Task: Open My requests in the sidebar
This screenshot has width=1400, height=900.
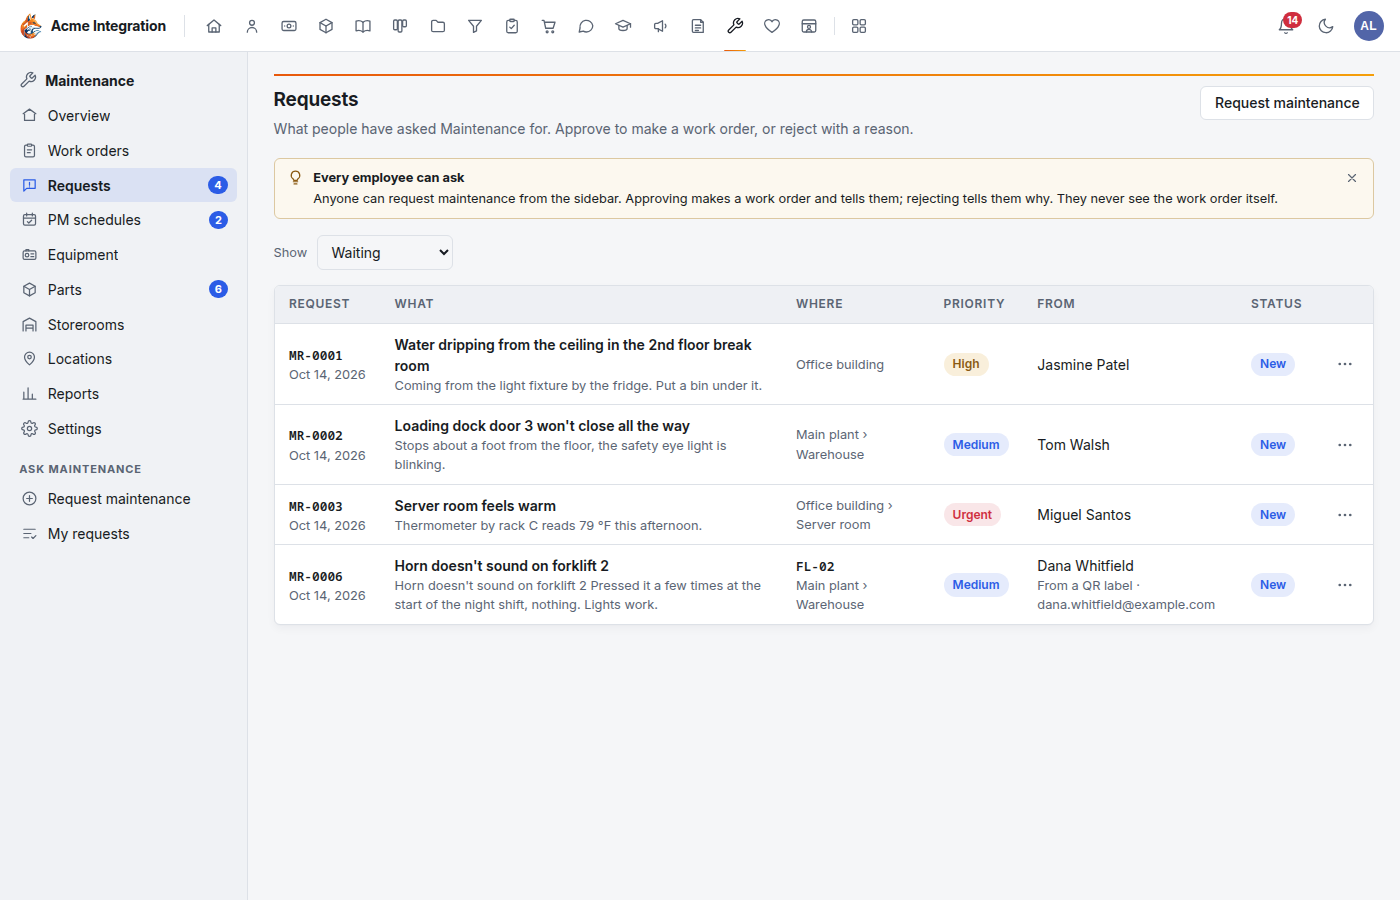Action: pos(124,534)
